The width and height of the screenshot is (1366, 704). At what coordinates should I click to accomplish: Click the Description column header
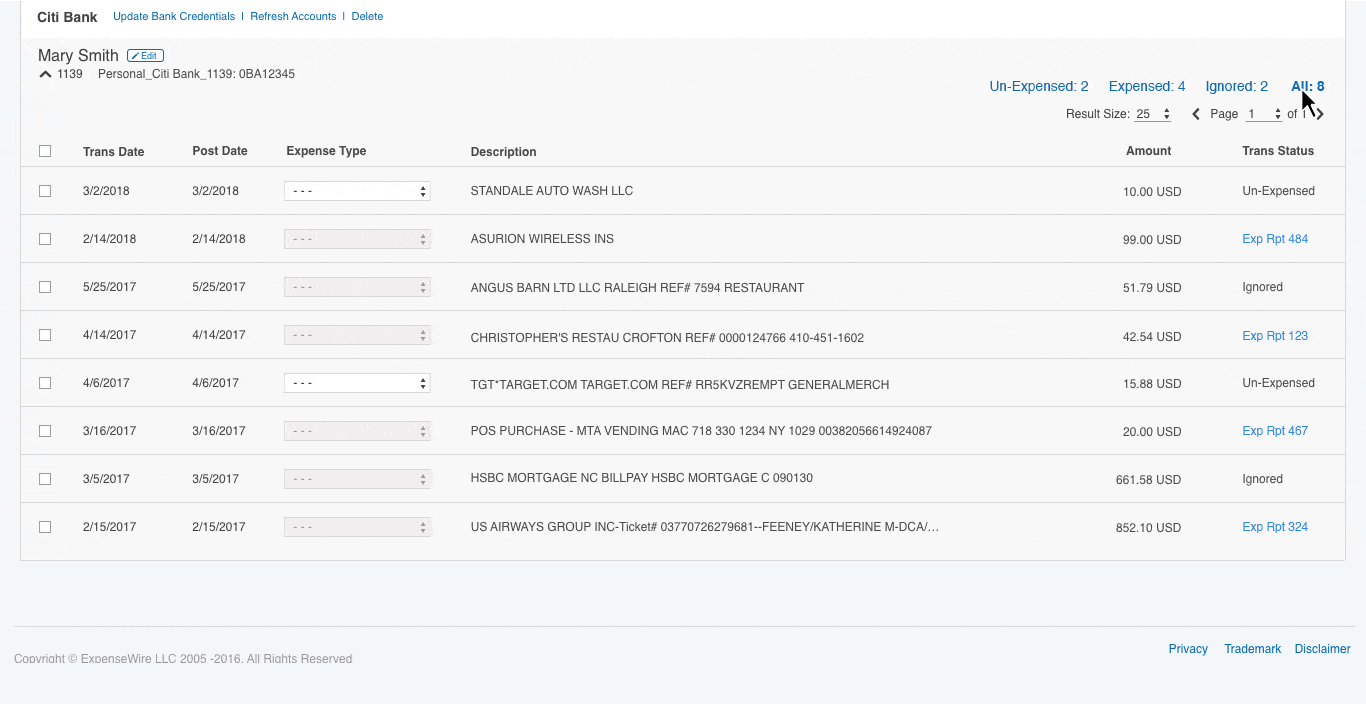click(504, 152)
